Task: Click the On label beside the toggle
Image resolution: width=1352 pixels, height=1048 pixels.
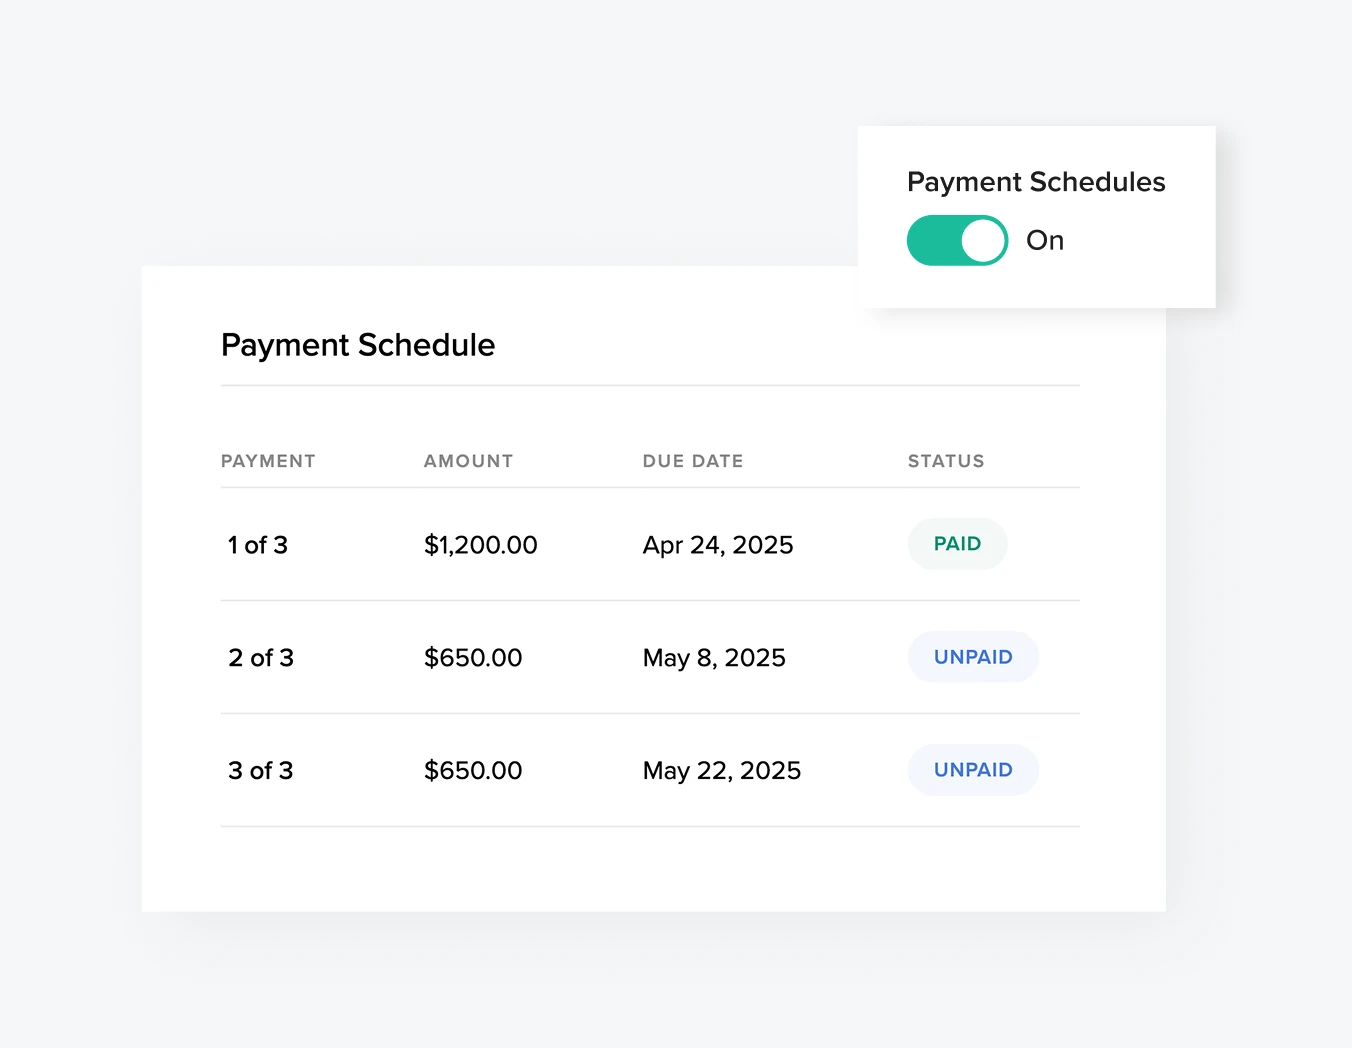Action: point(1044,240)
